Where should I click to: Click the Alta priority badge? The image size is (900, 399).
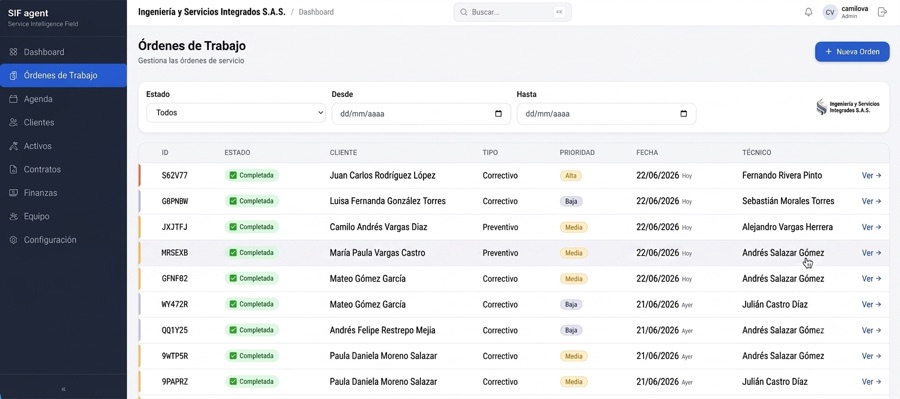571,176
